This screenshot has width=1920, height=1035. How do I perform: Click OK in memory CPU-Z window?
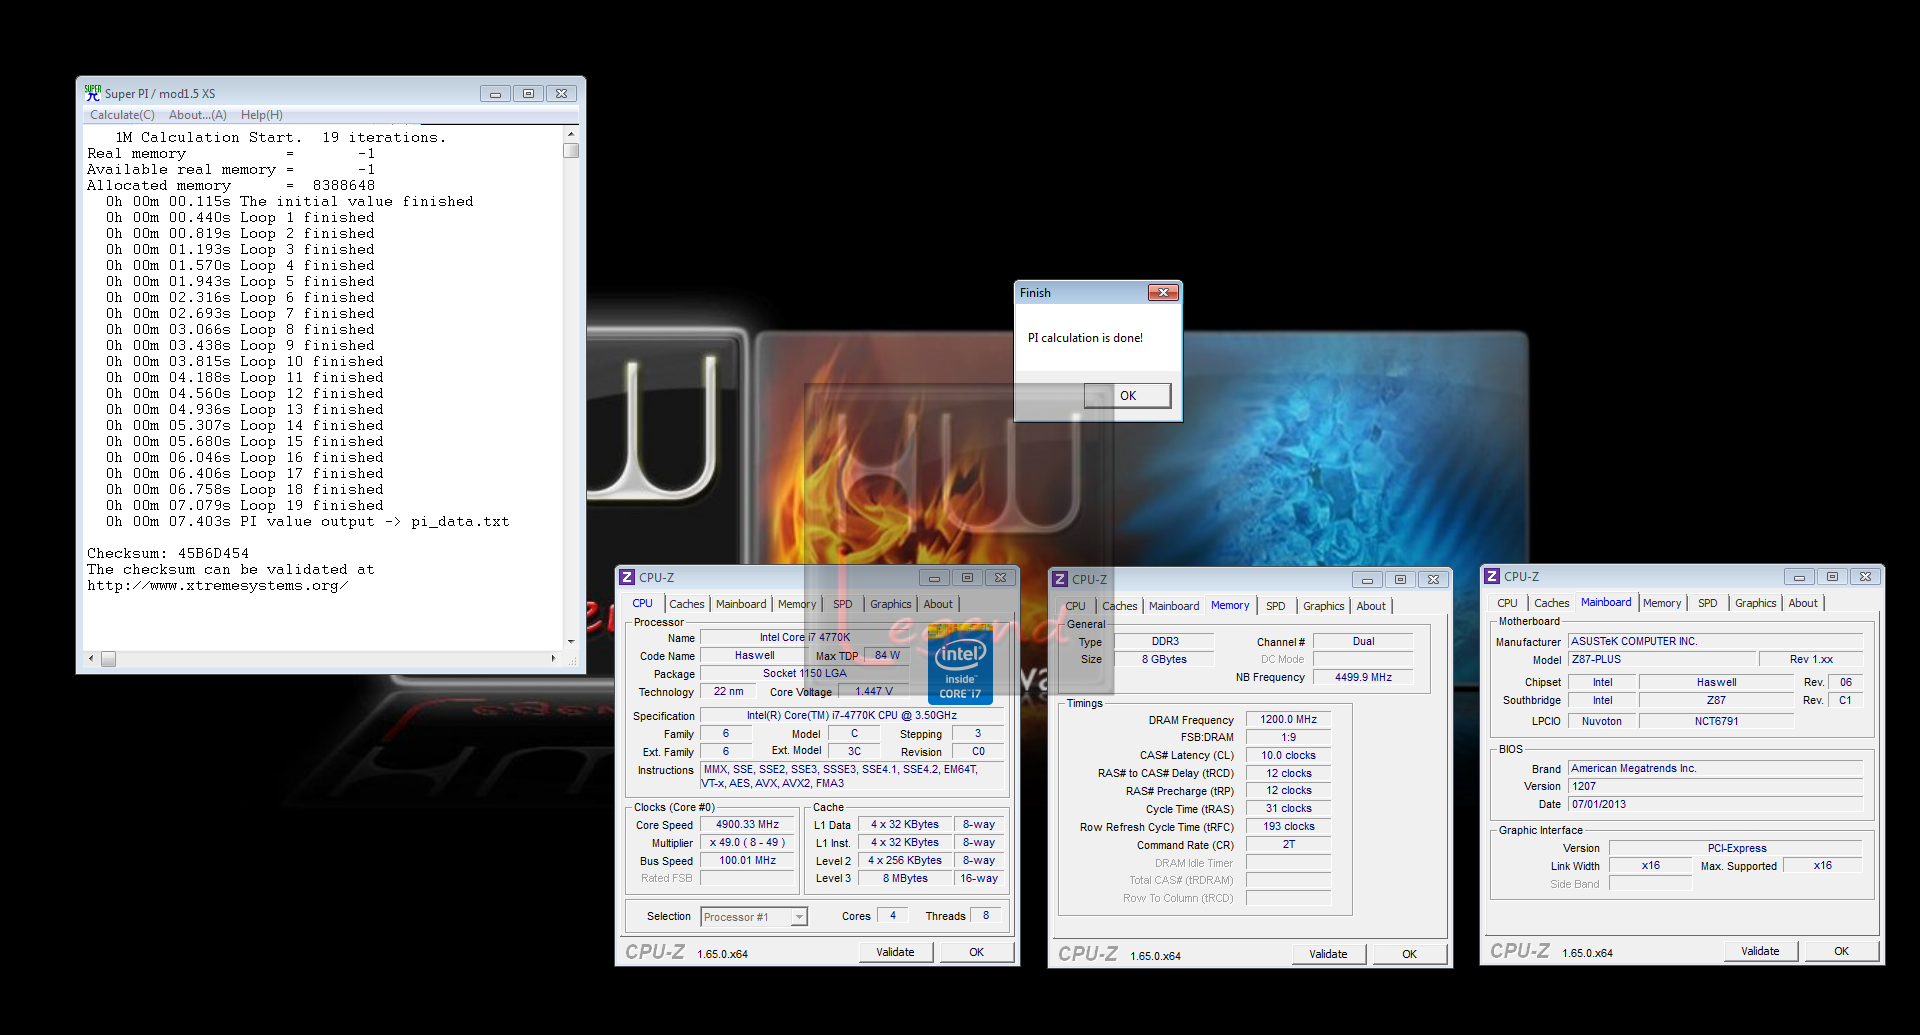tap(1409, 954)
